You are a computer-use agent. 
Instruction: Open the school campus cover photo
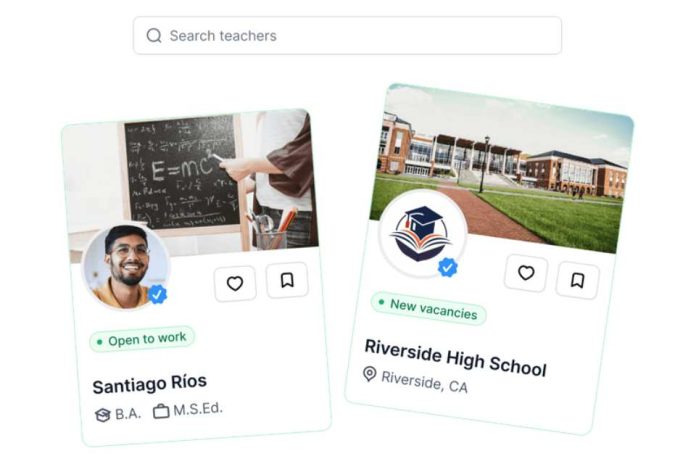(502, 169)
